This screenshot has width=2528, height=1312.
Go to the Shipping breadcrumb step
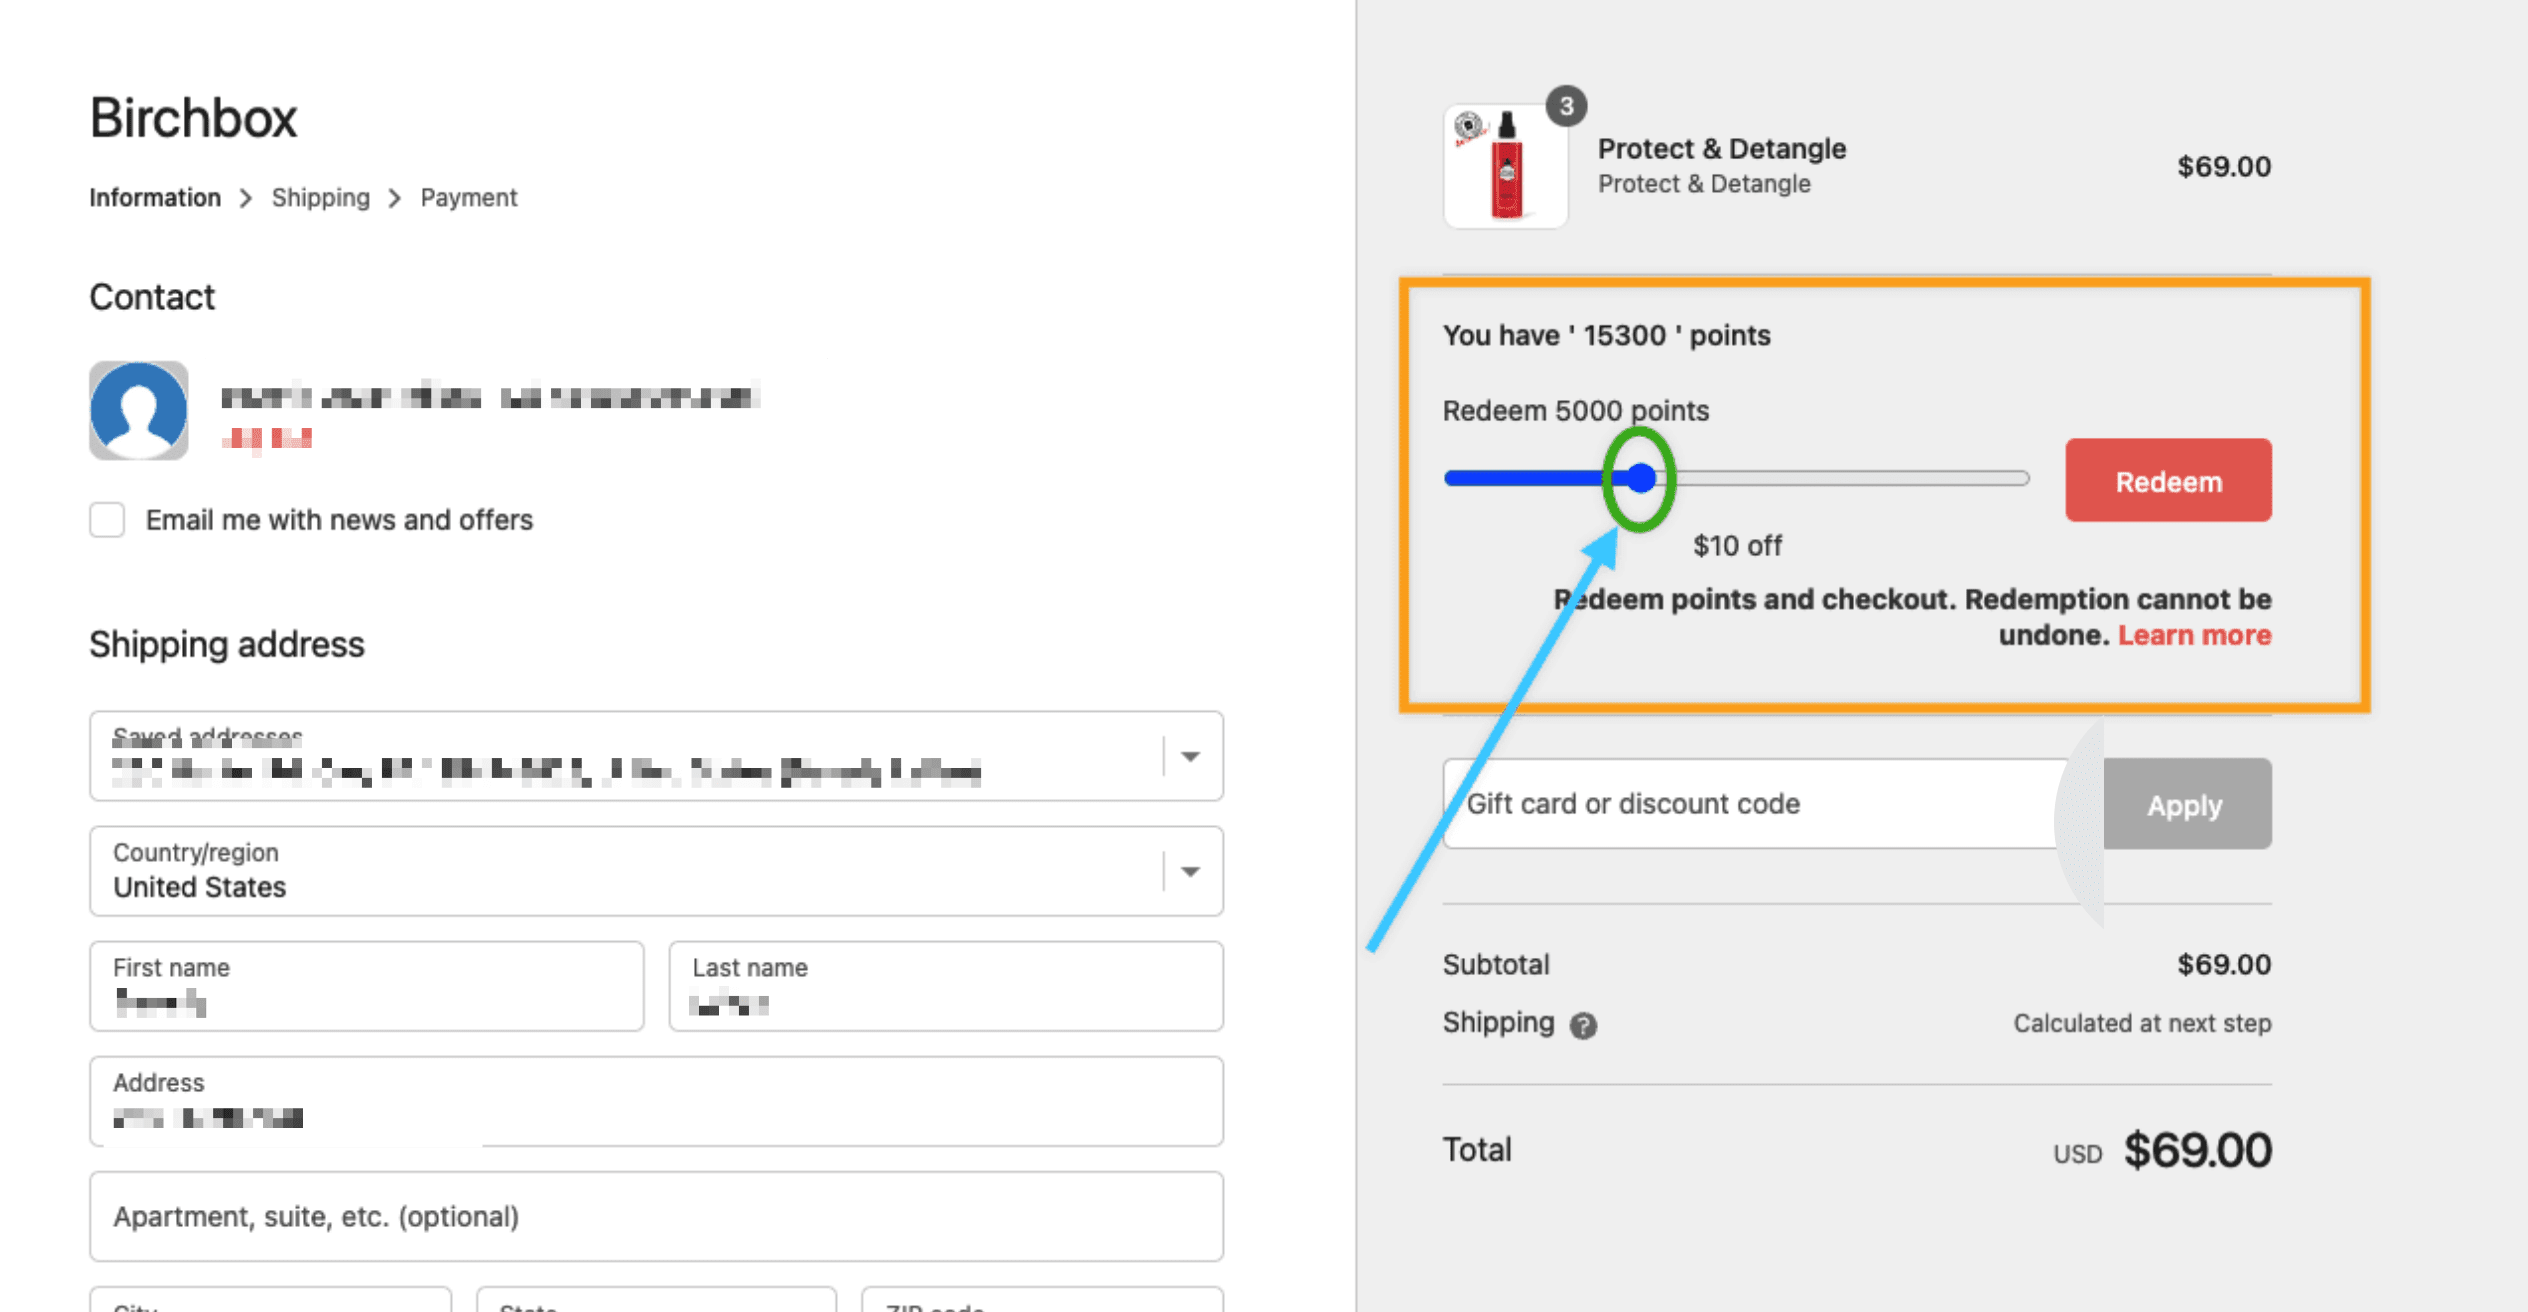click(x=320, y=198)
